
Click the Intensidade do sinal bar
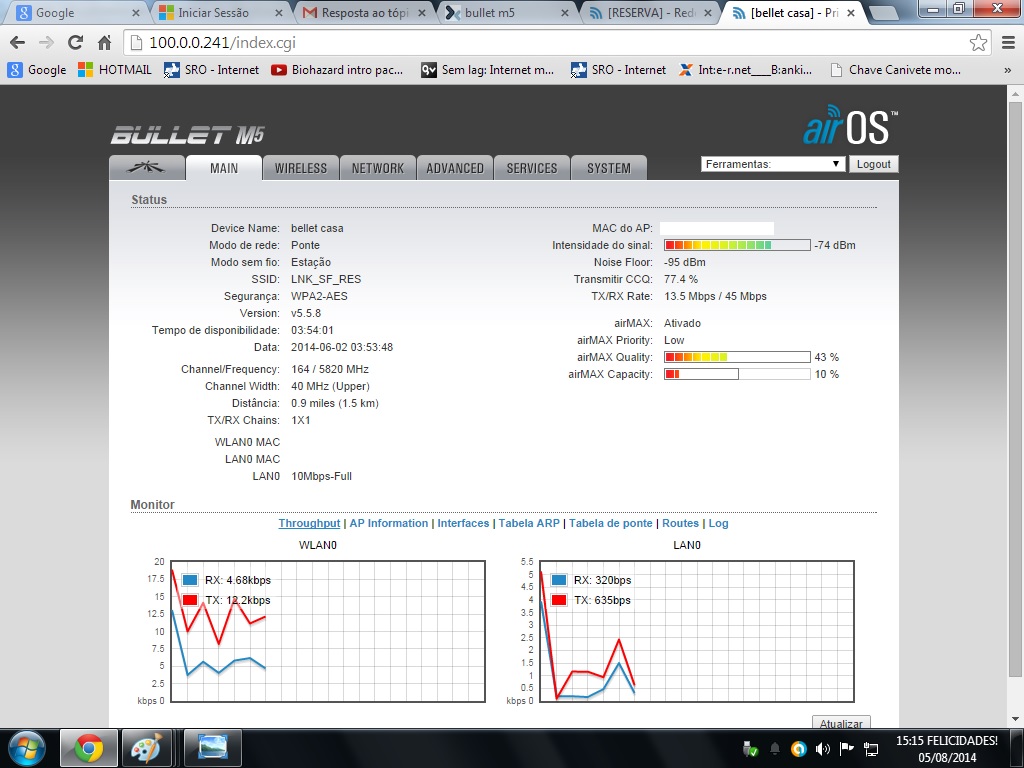click(x=737, y=245)
